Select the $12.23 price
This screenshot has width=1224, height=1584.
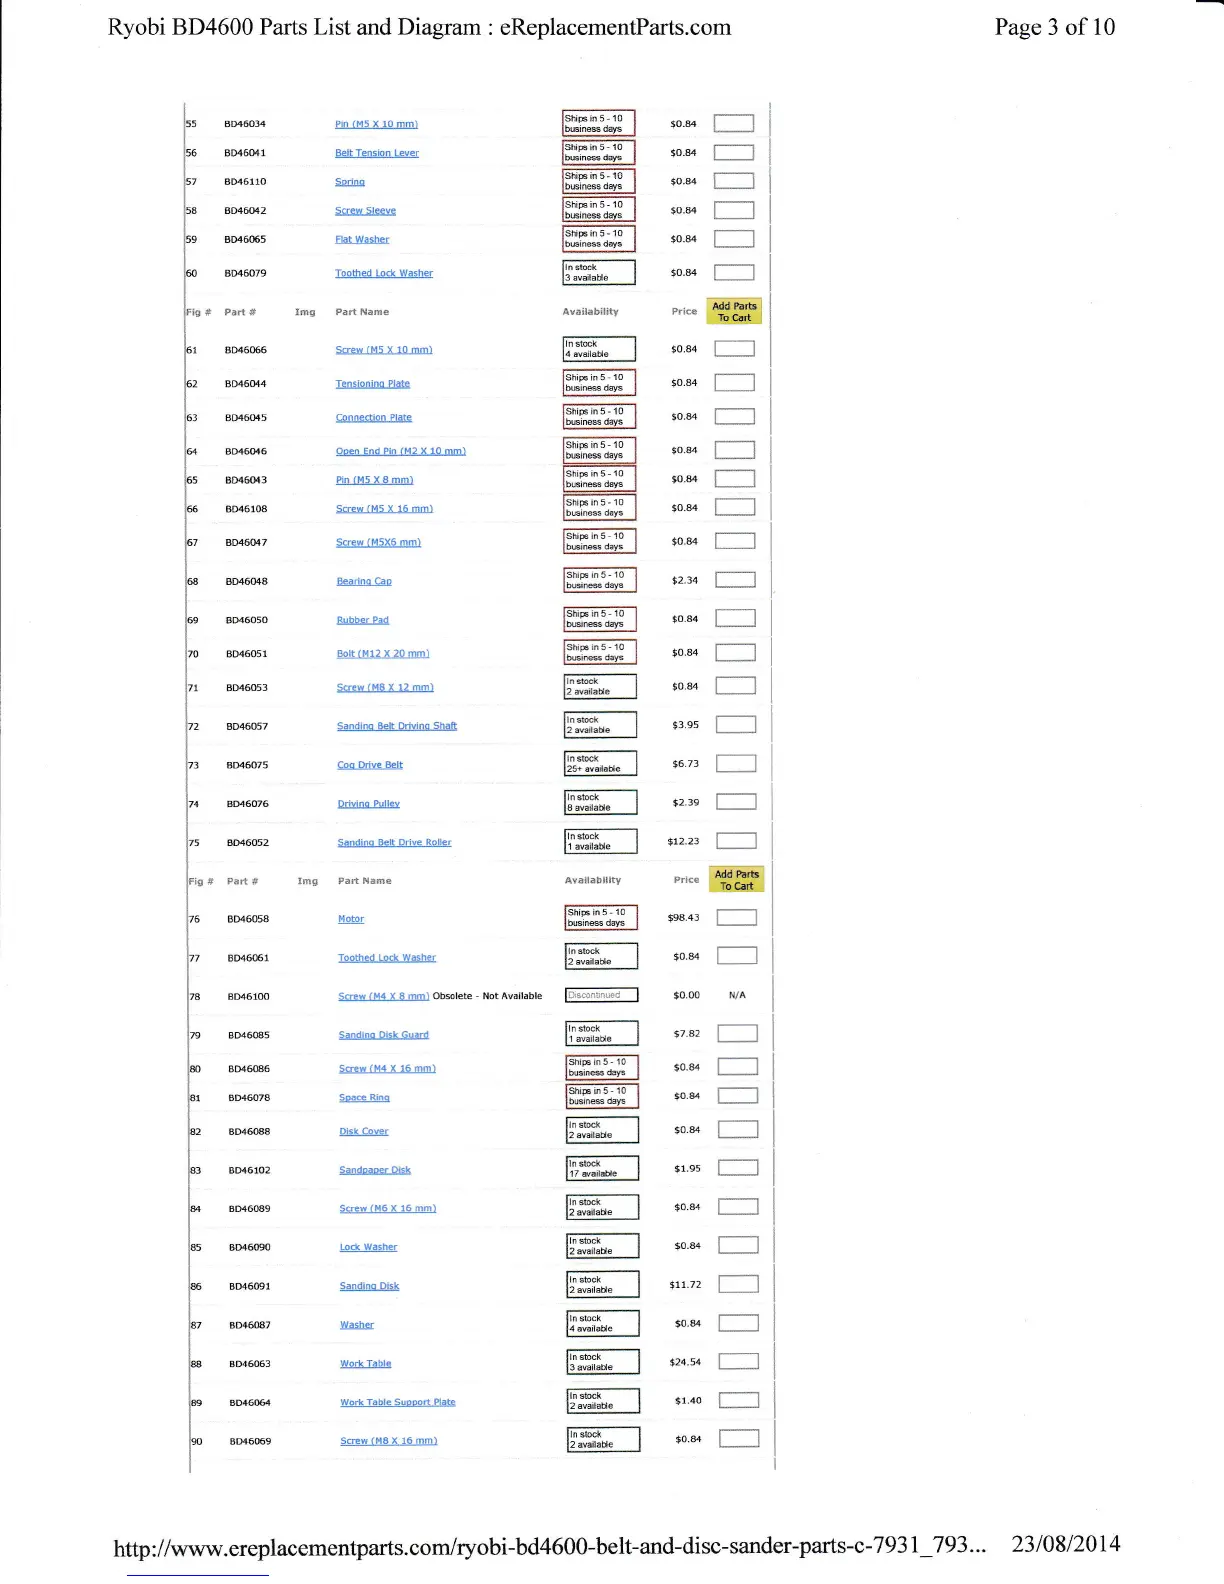(x=684, y=841)
